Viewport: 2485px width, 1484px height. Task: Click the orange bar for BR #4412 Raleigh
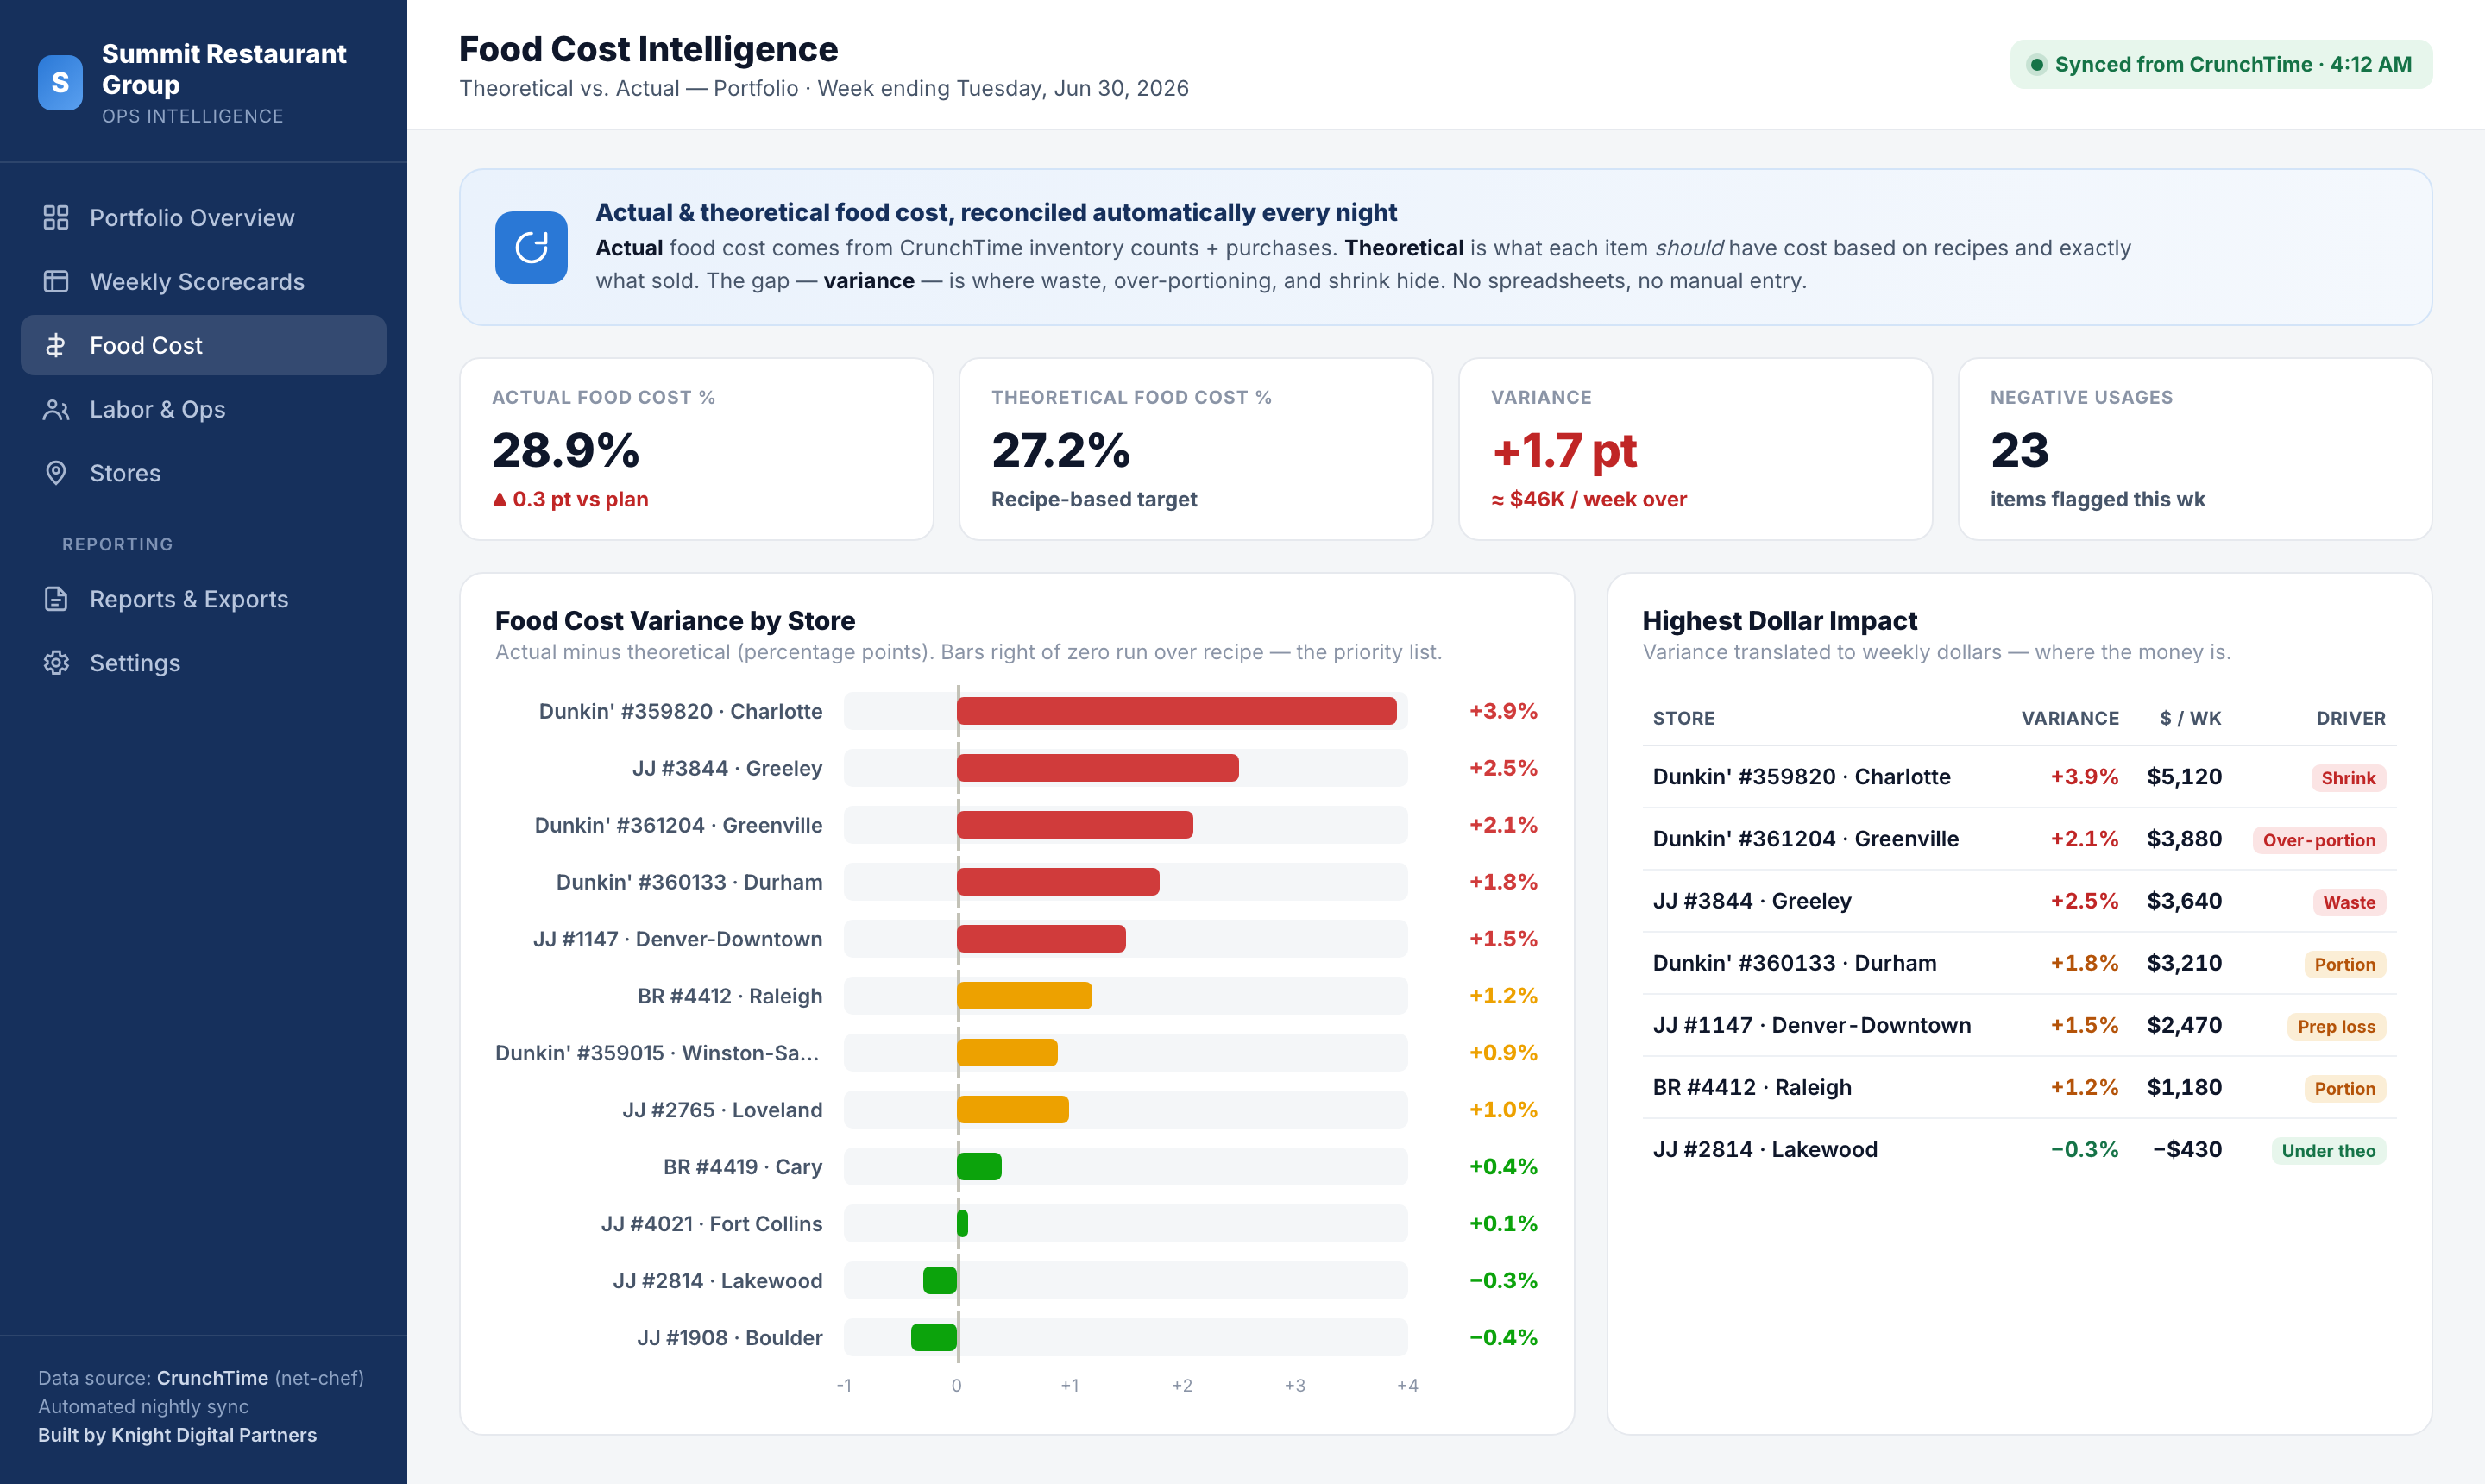point(1025,996)
